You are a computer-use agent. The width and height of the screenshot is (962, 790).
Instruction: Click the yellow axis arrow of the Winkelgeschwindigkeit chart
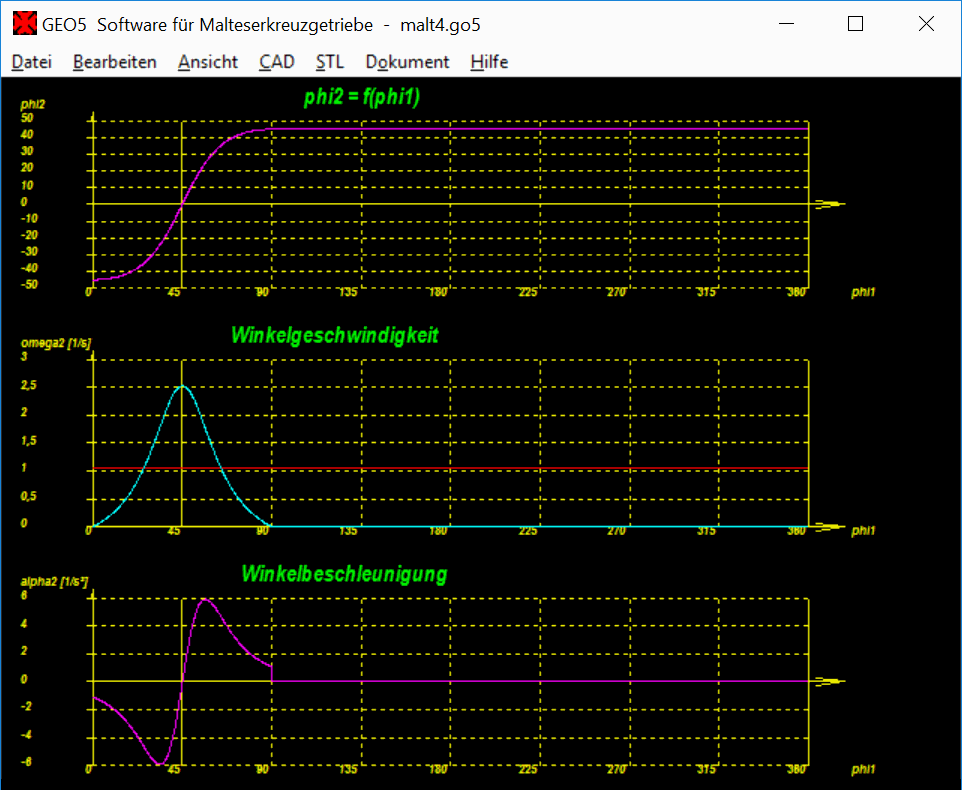coord(830,525)
